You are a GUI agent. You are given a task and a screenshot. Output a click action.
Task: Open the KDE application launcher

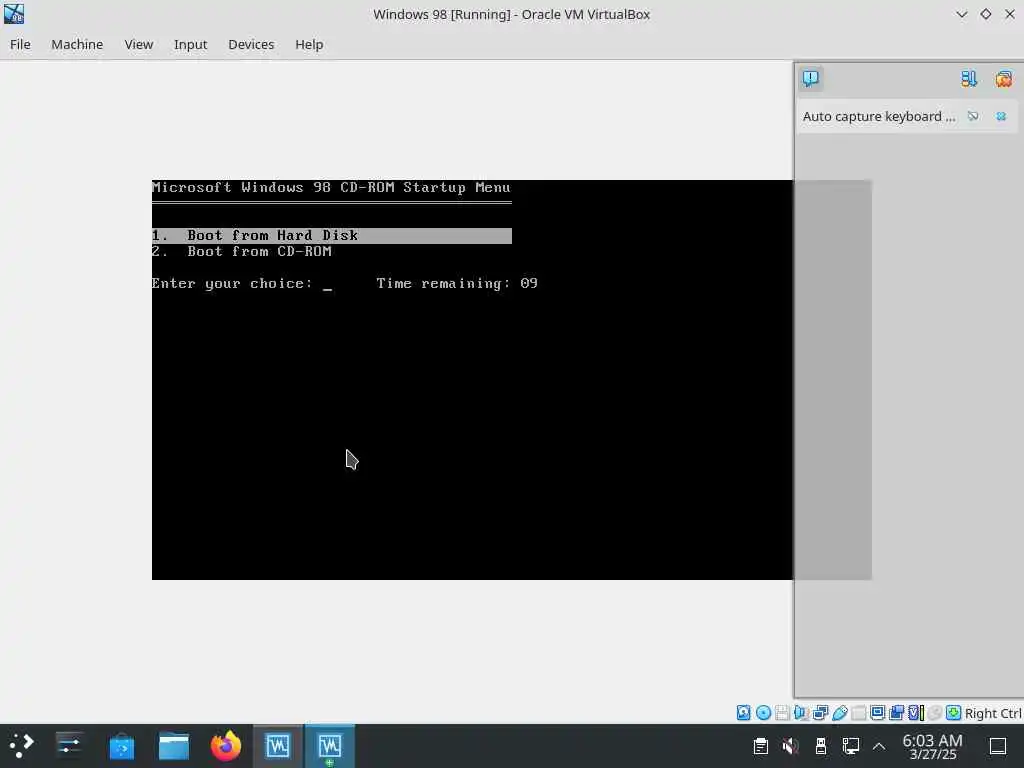point(21,745)
